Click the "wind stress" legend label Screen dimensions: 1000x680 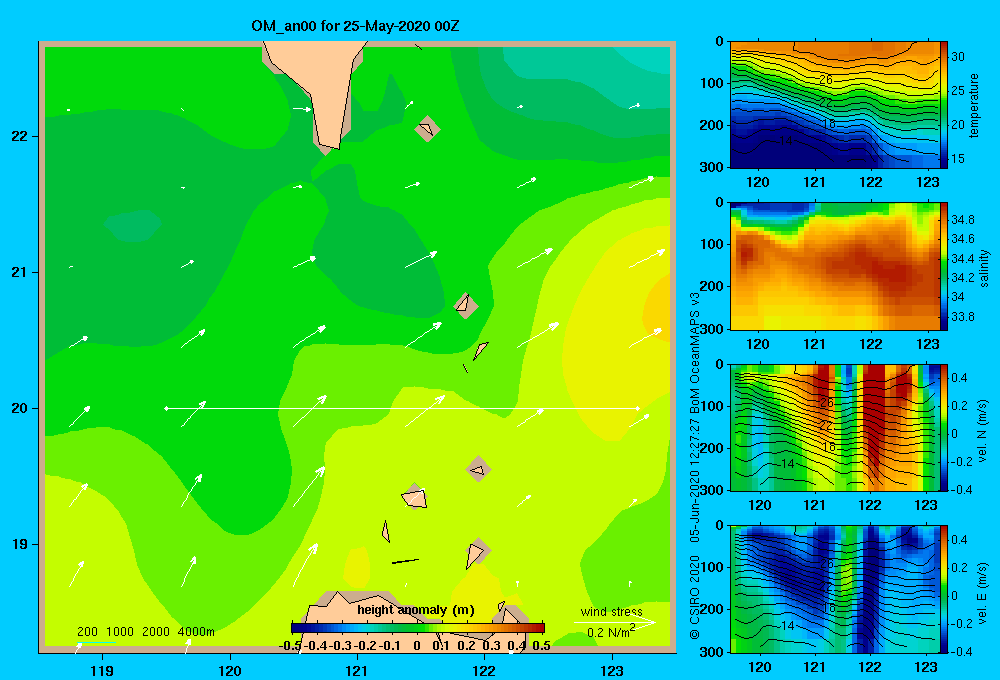click(612, 612)
